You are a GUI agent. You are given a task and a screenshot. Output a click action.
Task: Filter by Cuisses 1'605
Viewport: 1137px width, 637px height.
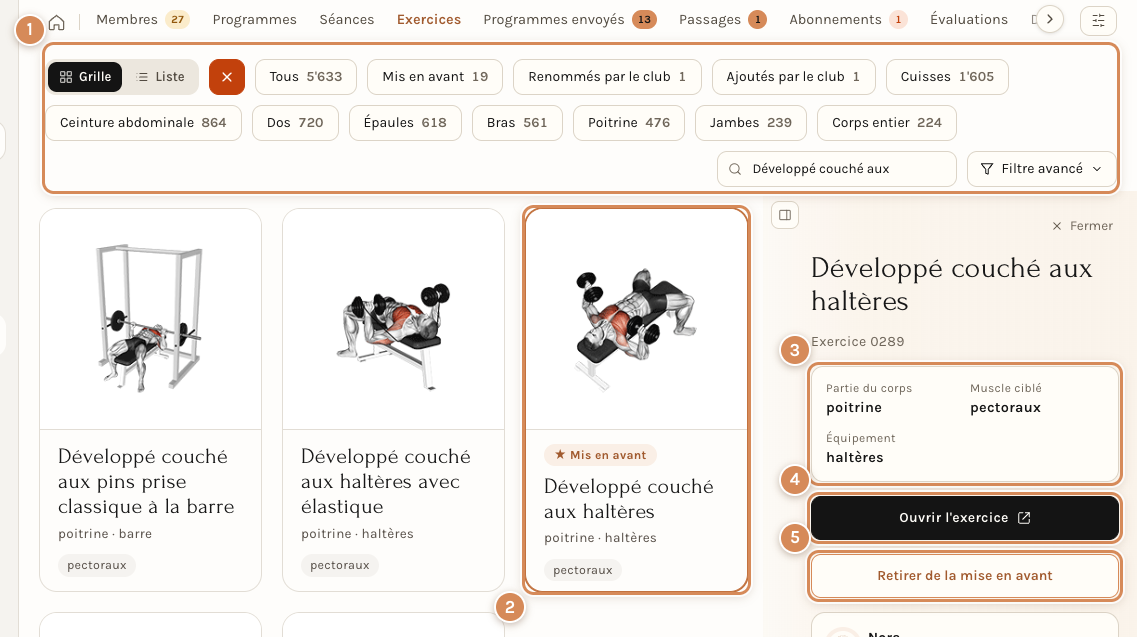947,77
